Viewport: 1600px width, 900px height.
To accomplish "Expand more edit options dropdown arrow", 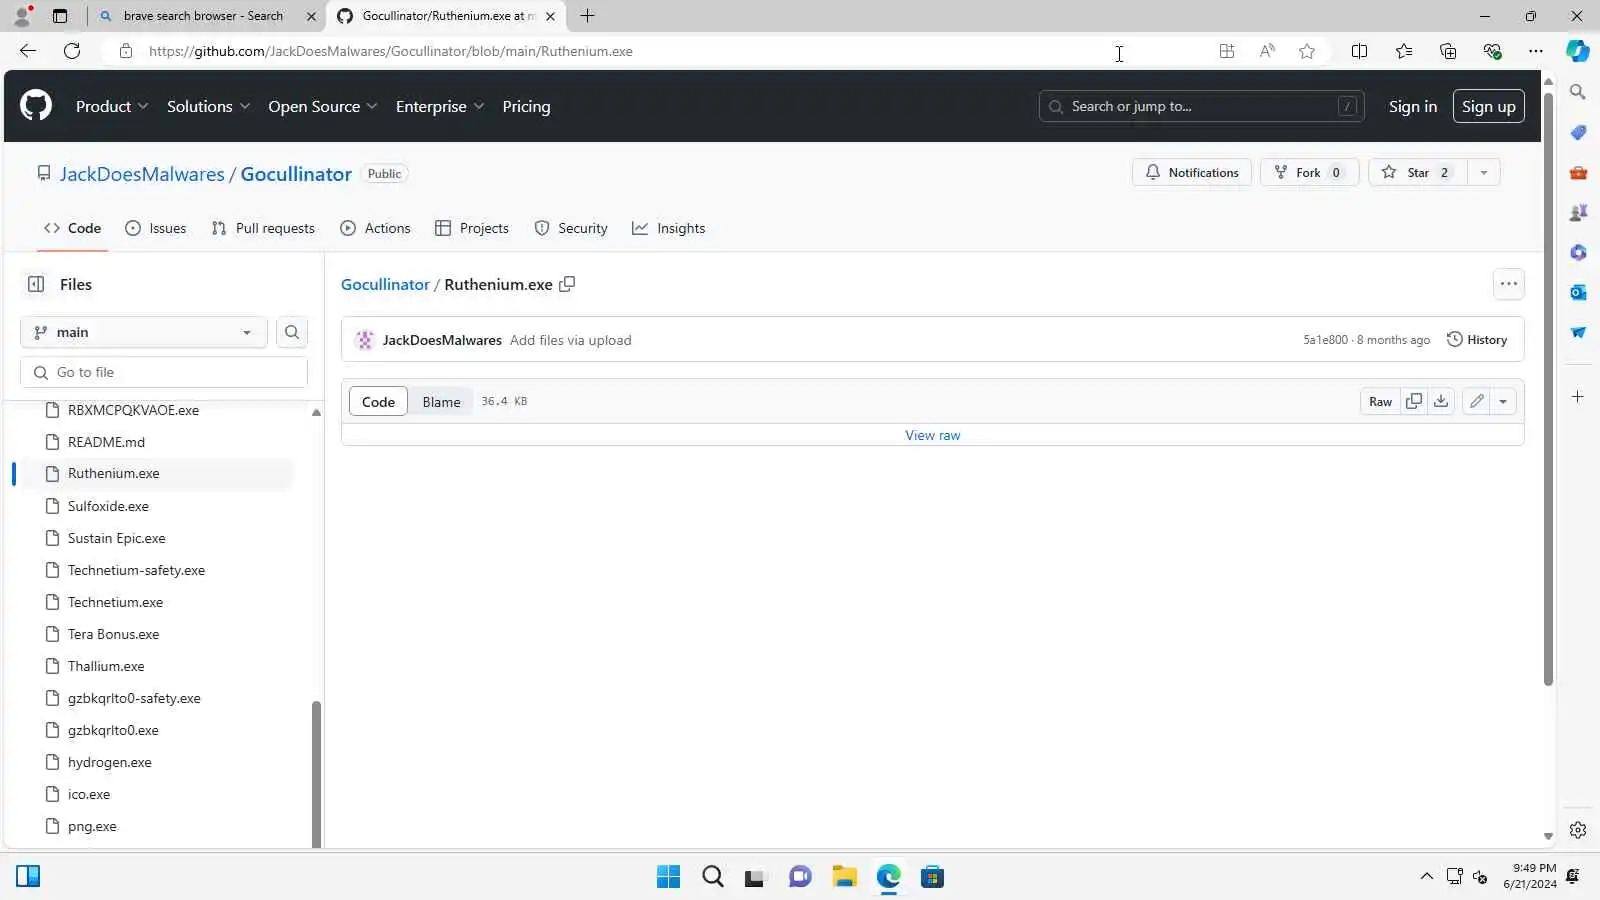I will coord(1503,401).
